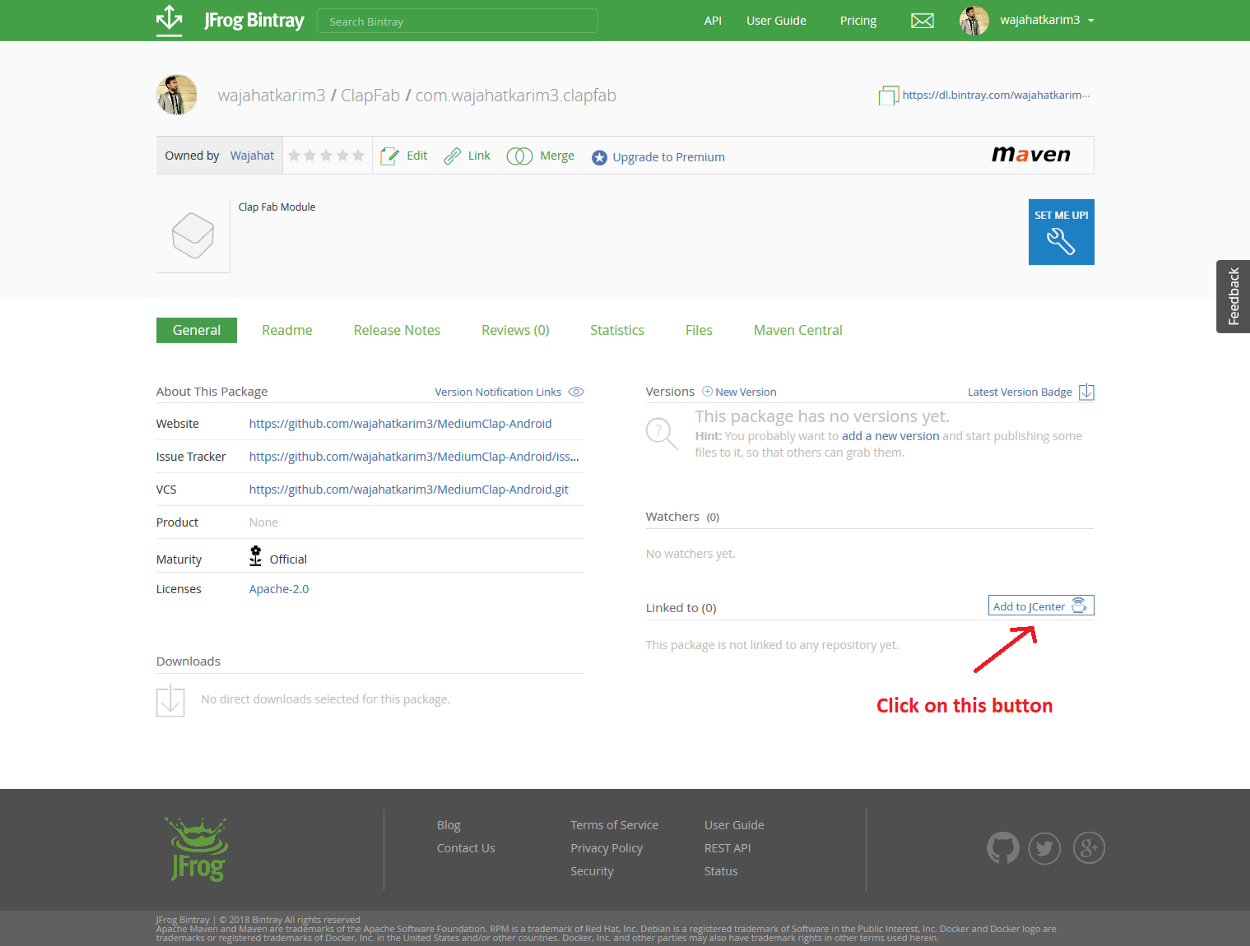Open the footer User Guide link
The image size is (1250, 946).
pyautogui.click(x=734, y=825)
